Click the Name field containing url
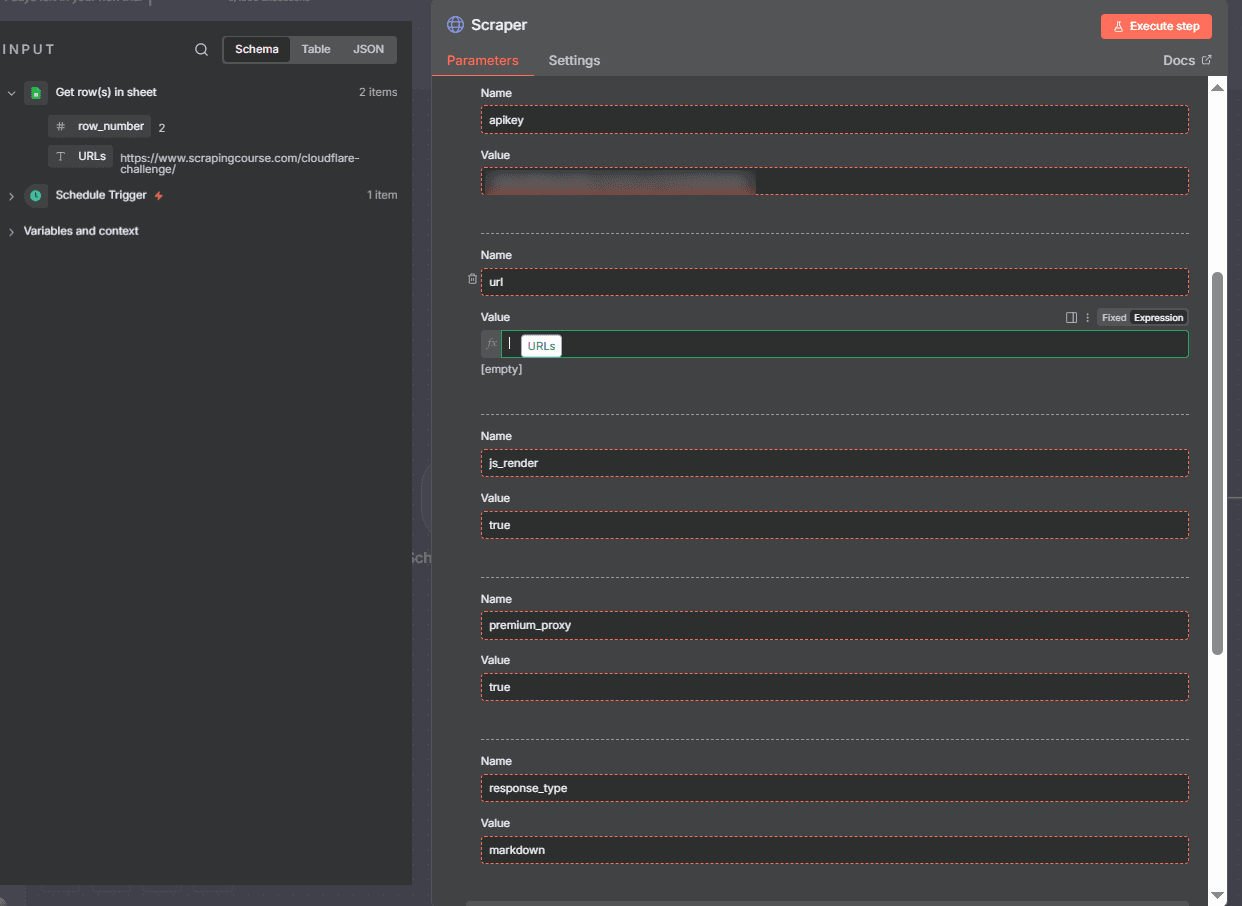The height and width of the screenshot is (906, 1242). pos(835,282)
